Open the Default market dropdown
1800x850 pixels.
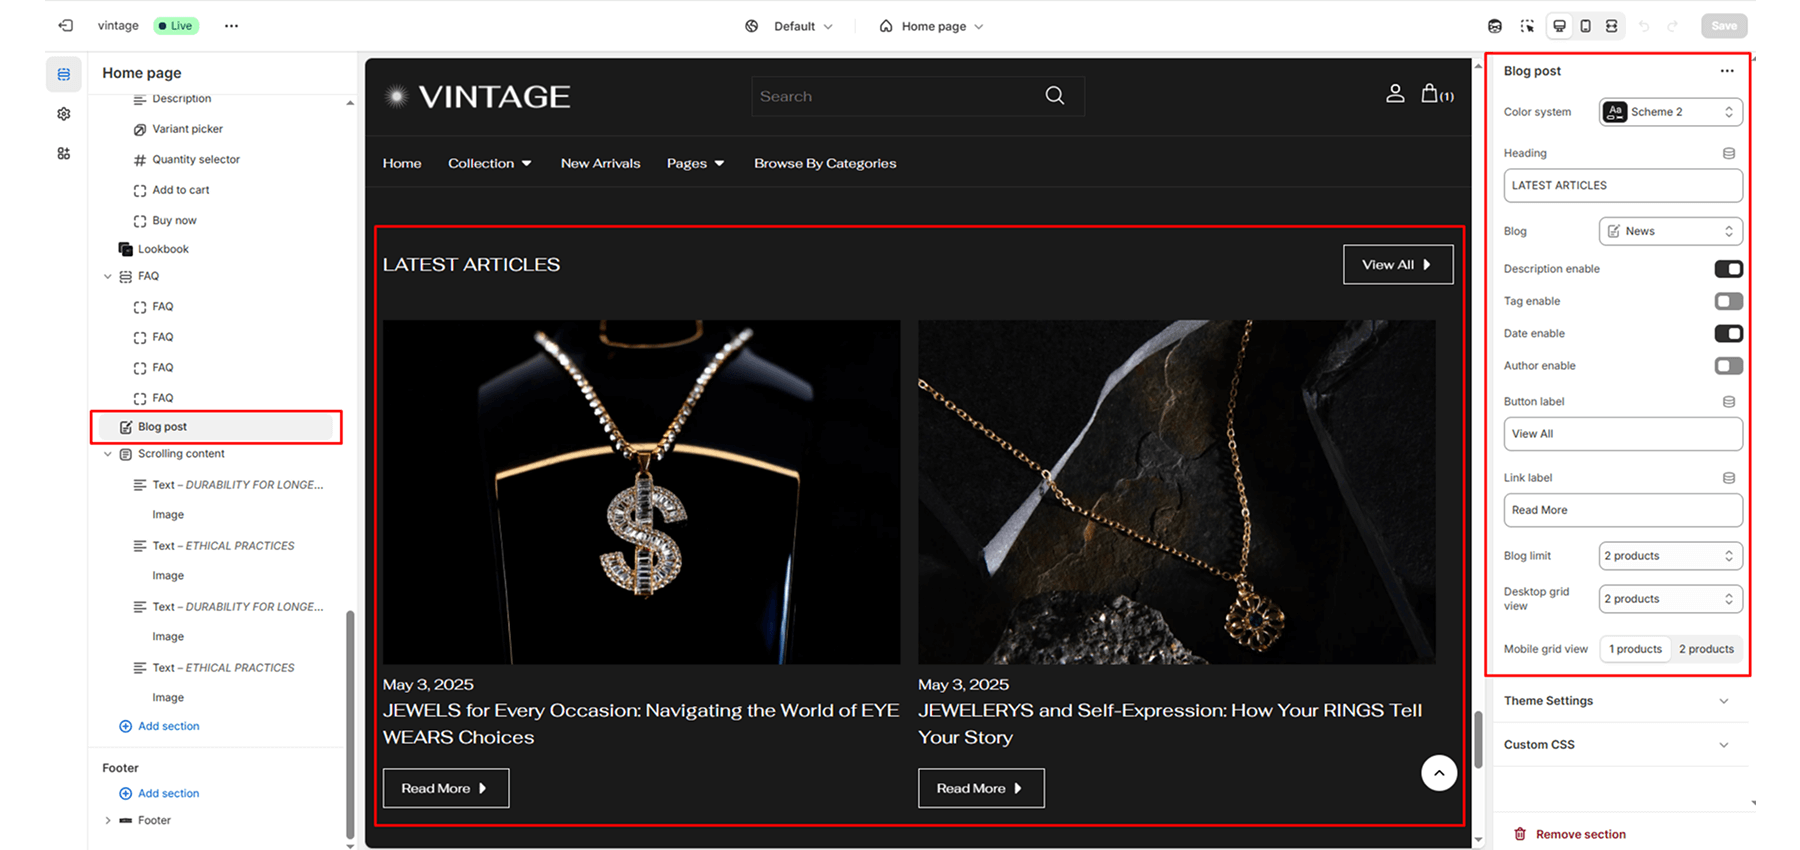point(789,26)
